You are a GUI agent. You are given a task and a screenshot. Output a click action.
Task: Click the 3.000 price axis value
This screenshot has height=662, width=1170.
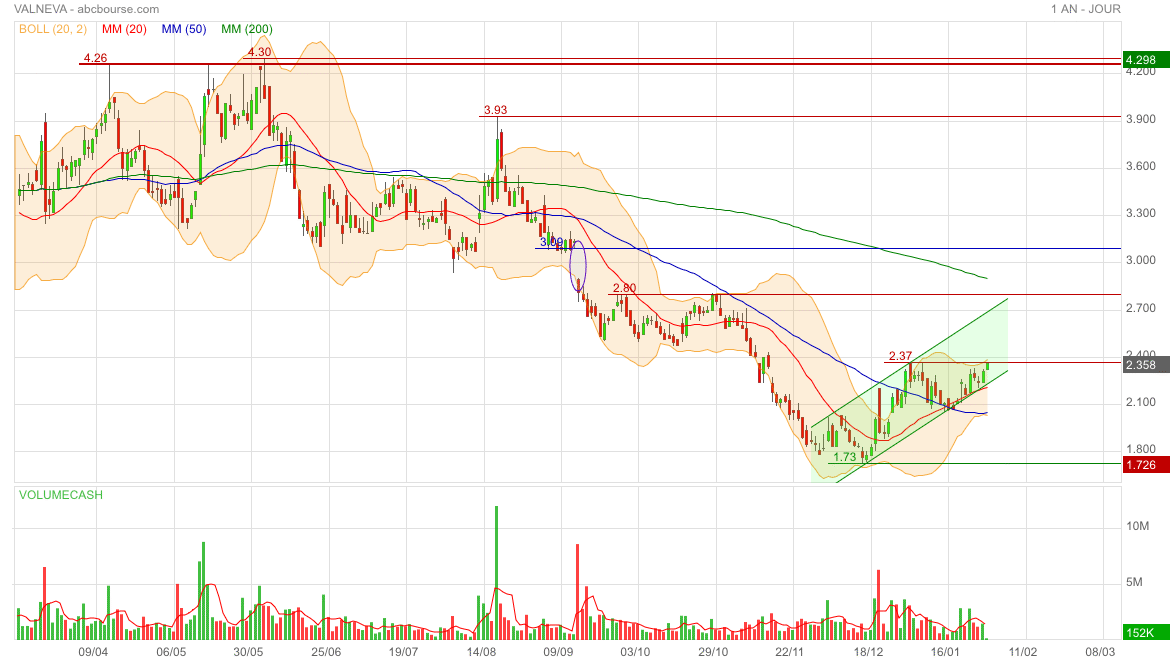(1141, 260)
